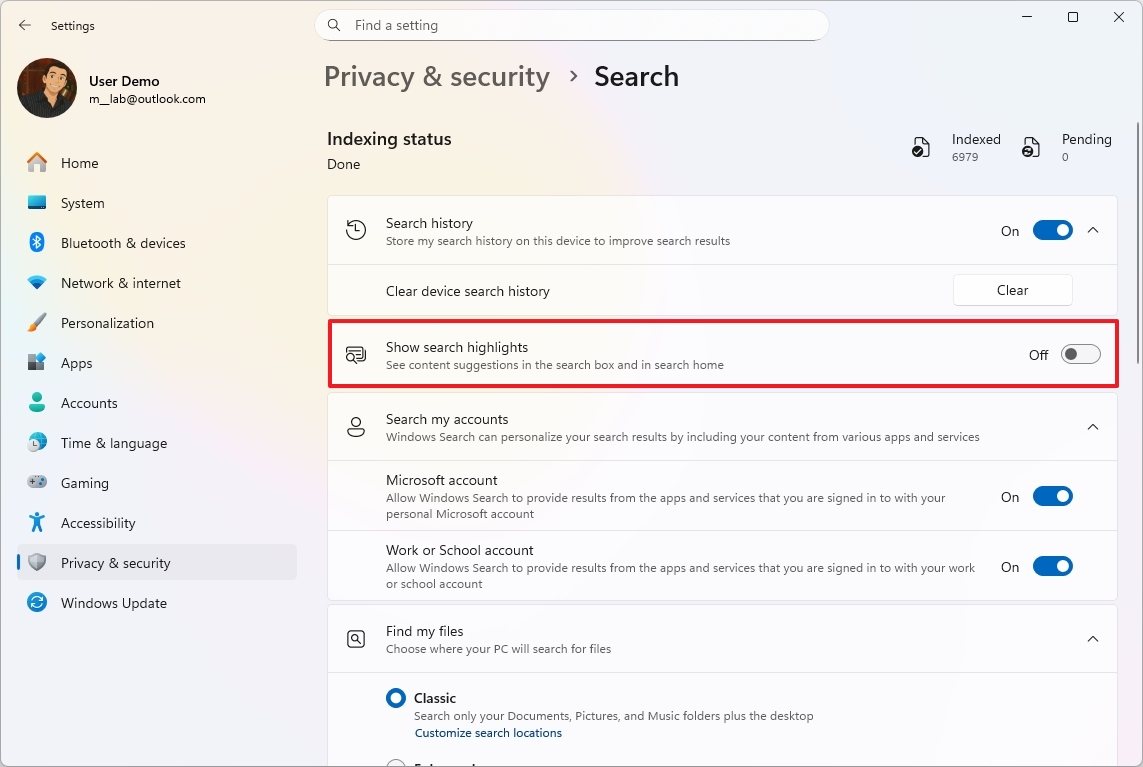The height and width of the screenshot is (767, 1143).
Task: Open Customize search locations link
Action: [x=488, y=732]
